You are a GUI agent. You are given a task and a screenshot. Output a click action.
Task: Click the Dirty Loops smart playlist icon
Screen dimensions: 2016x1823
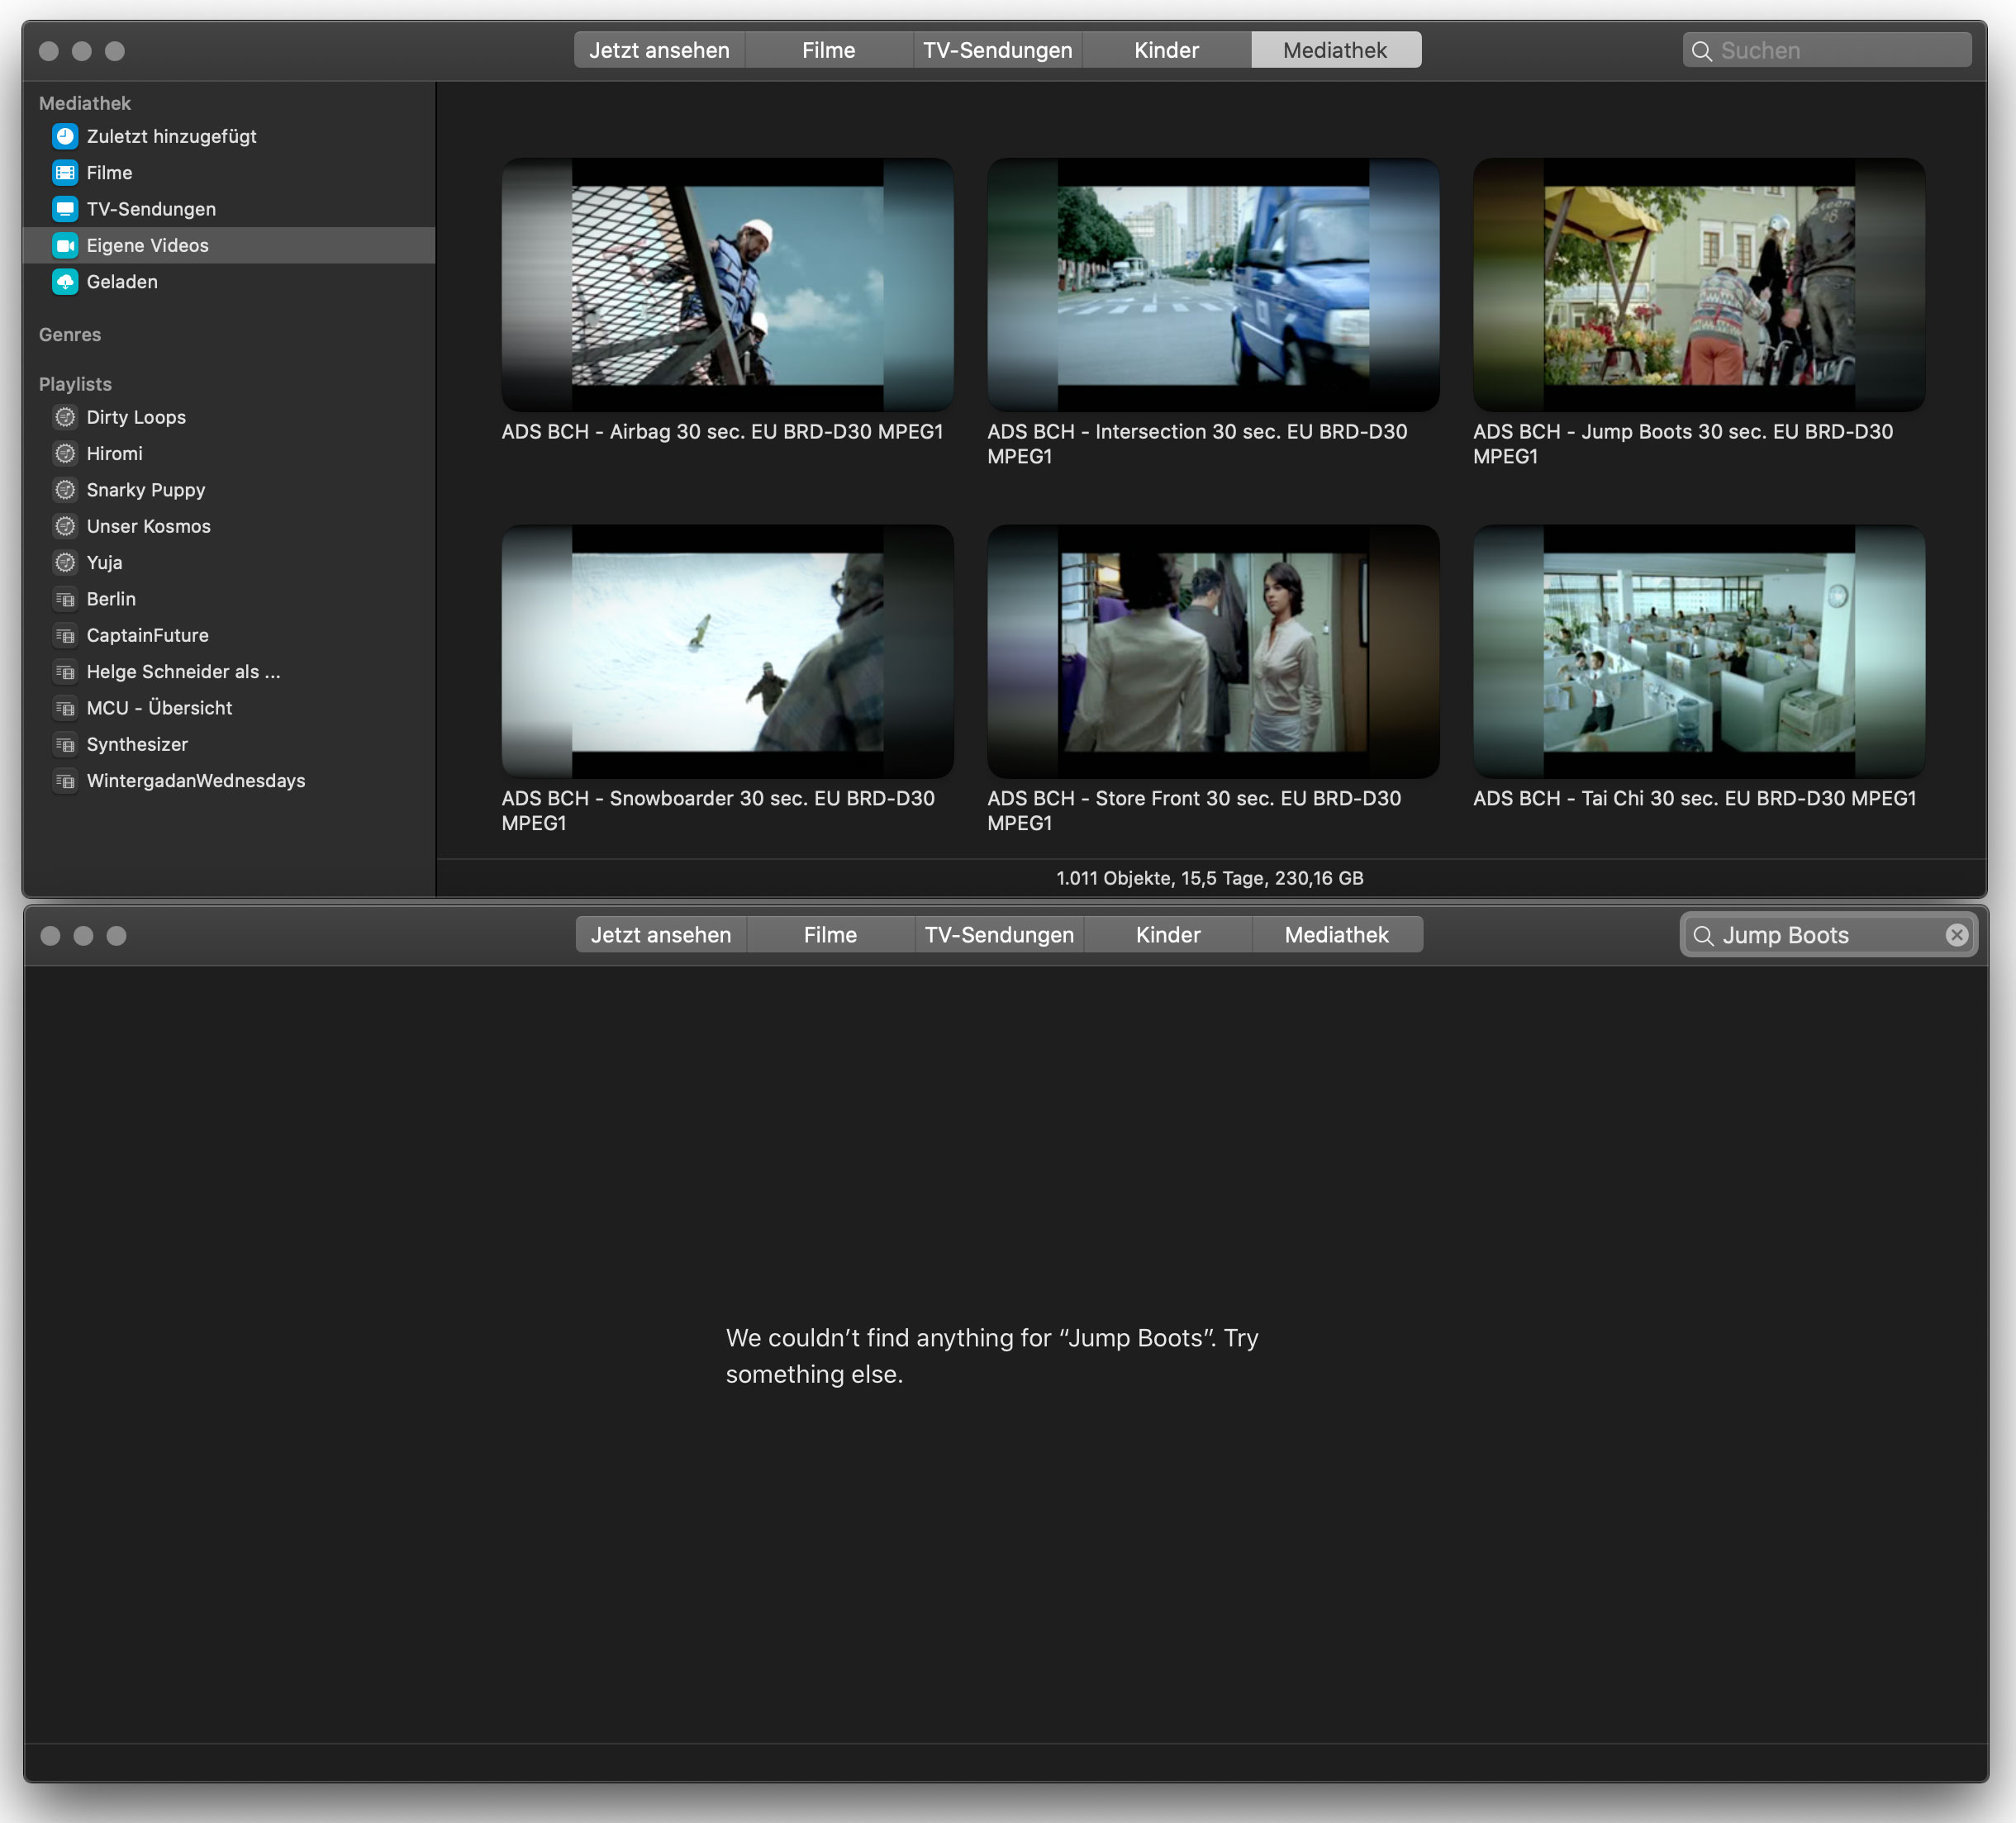[65, 417]
